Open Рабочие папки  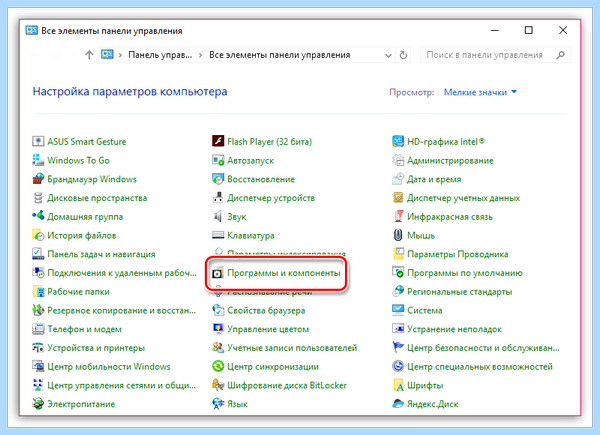point(71,292)
